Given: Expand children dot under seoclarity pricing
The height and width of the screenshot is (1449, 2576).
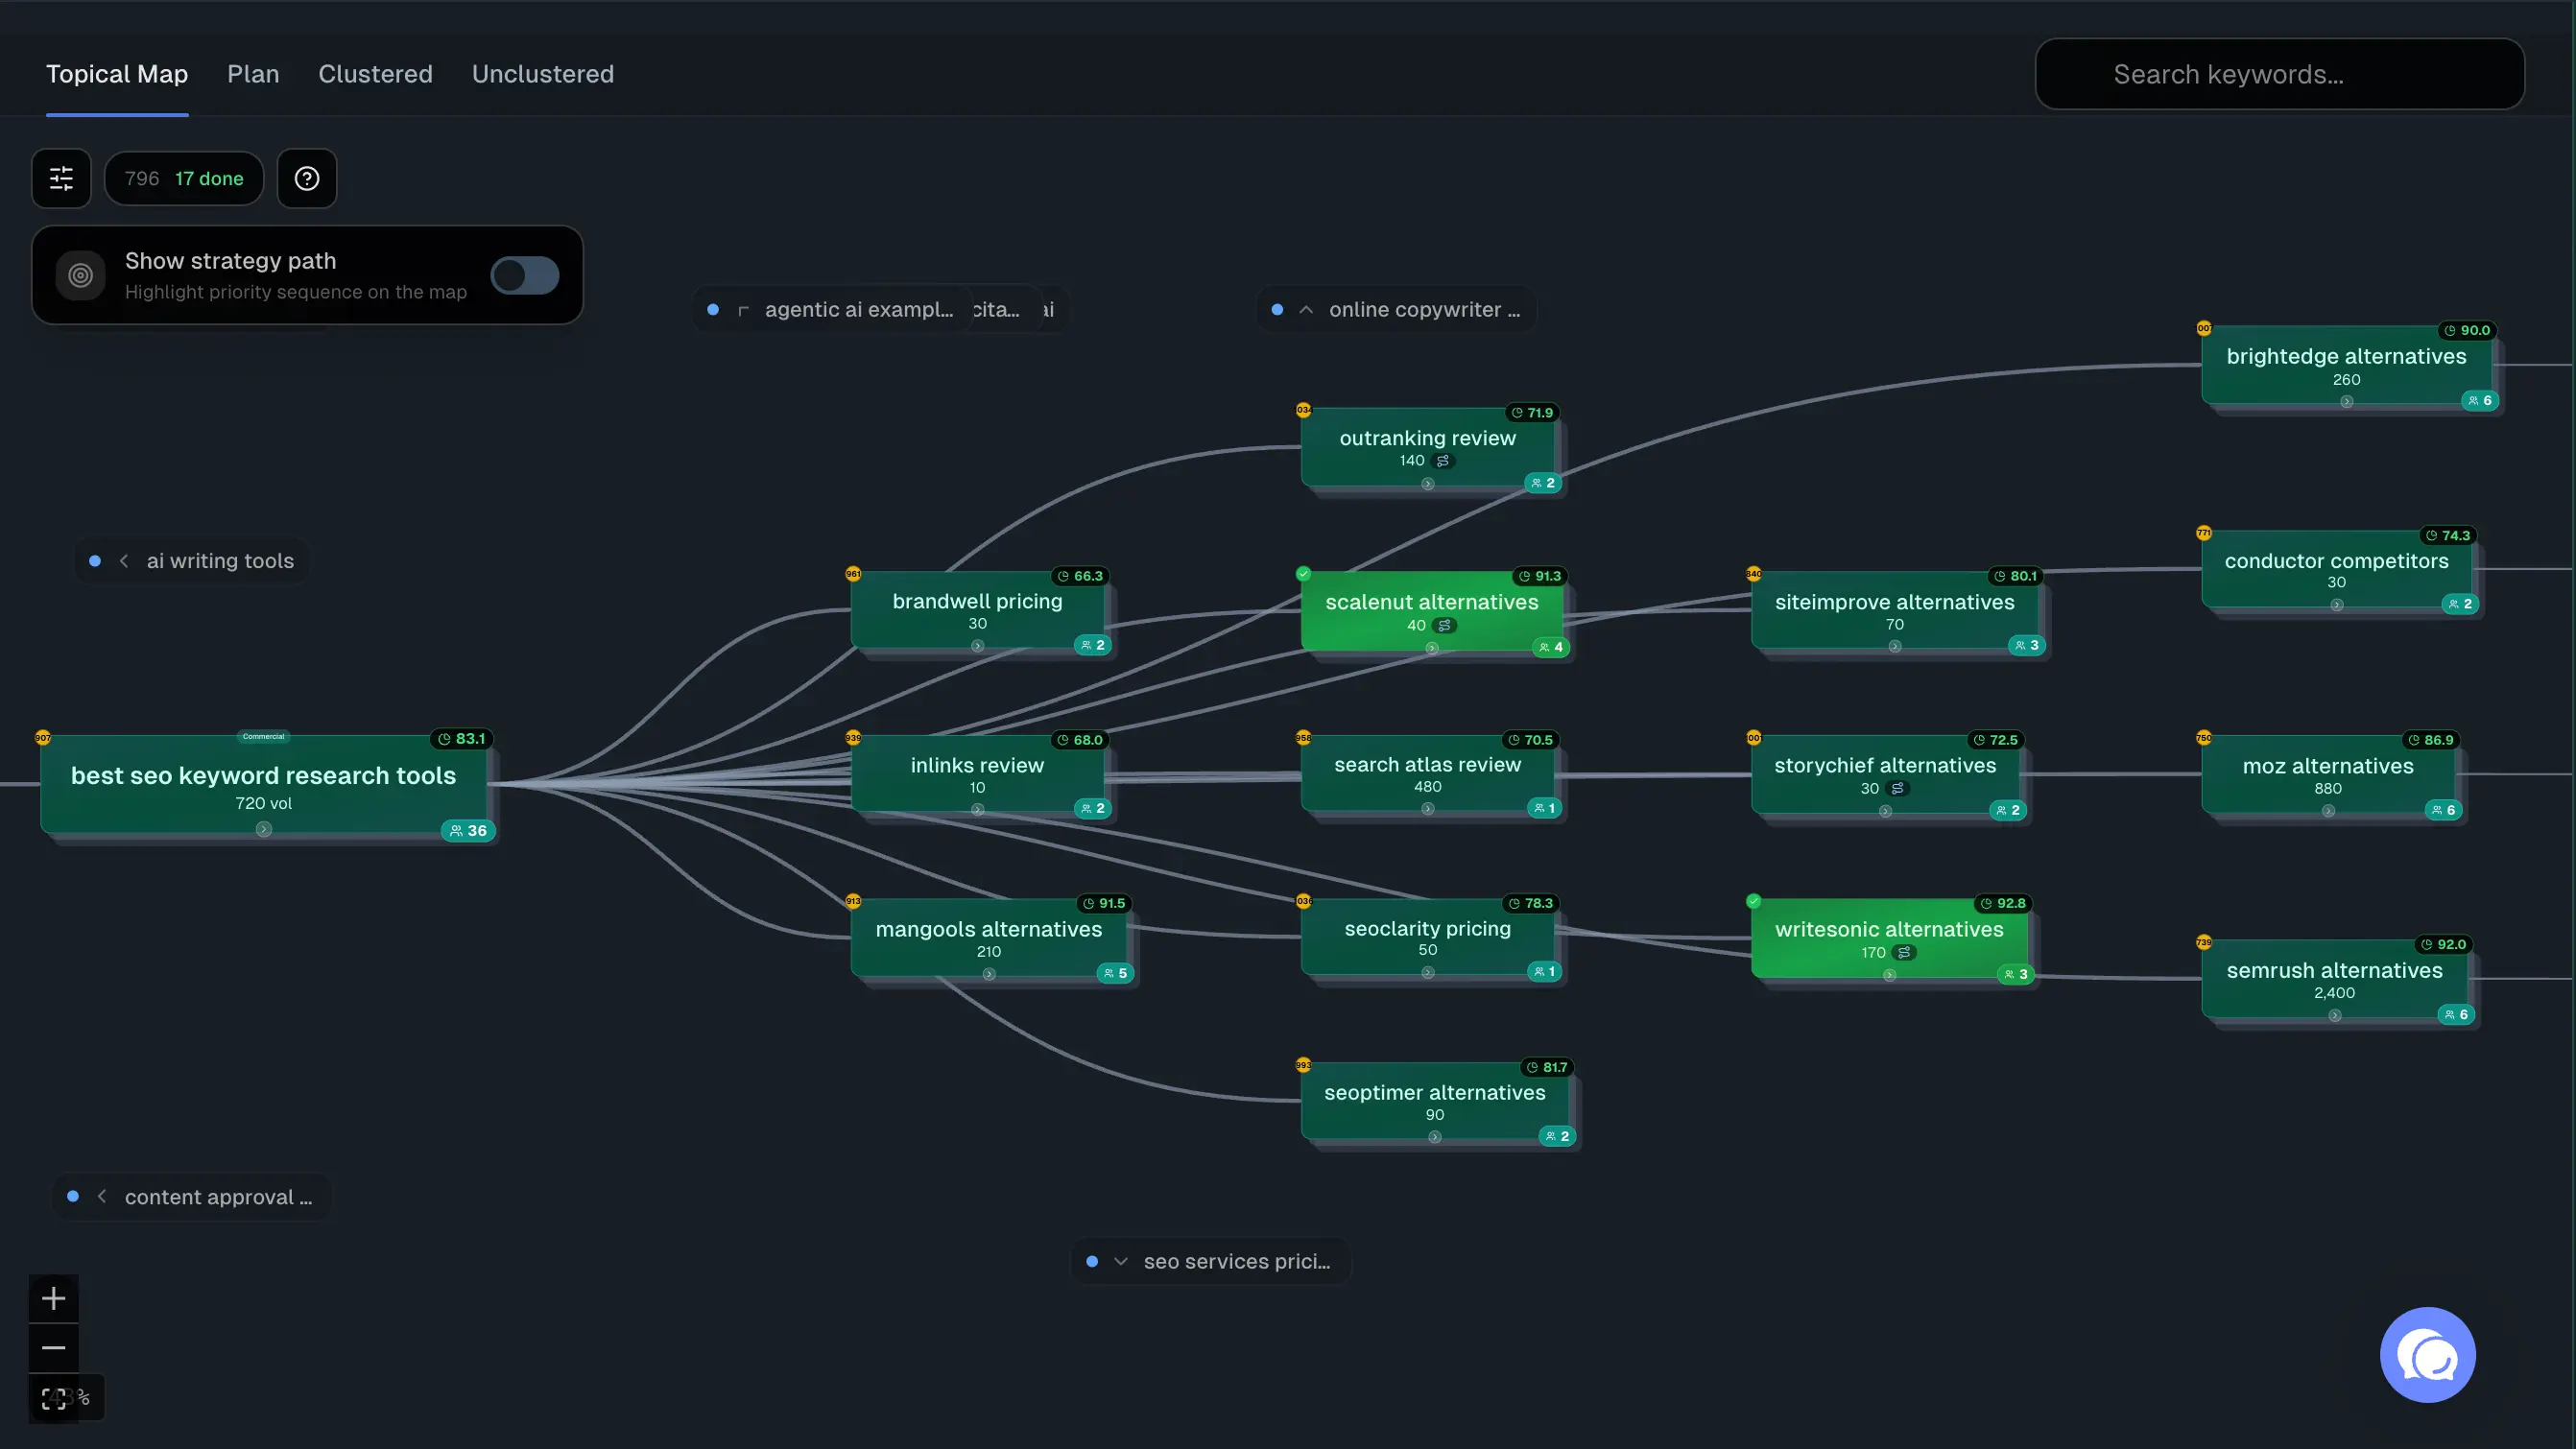Looking at the screenshot, I should click(1428, 972).
